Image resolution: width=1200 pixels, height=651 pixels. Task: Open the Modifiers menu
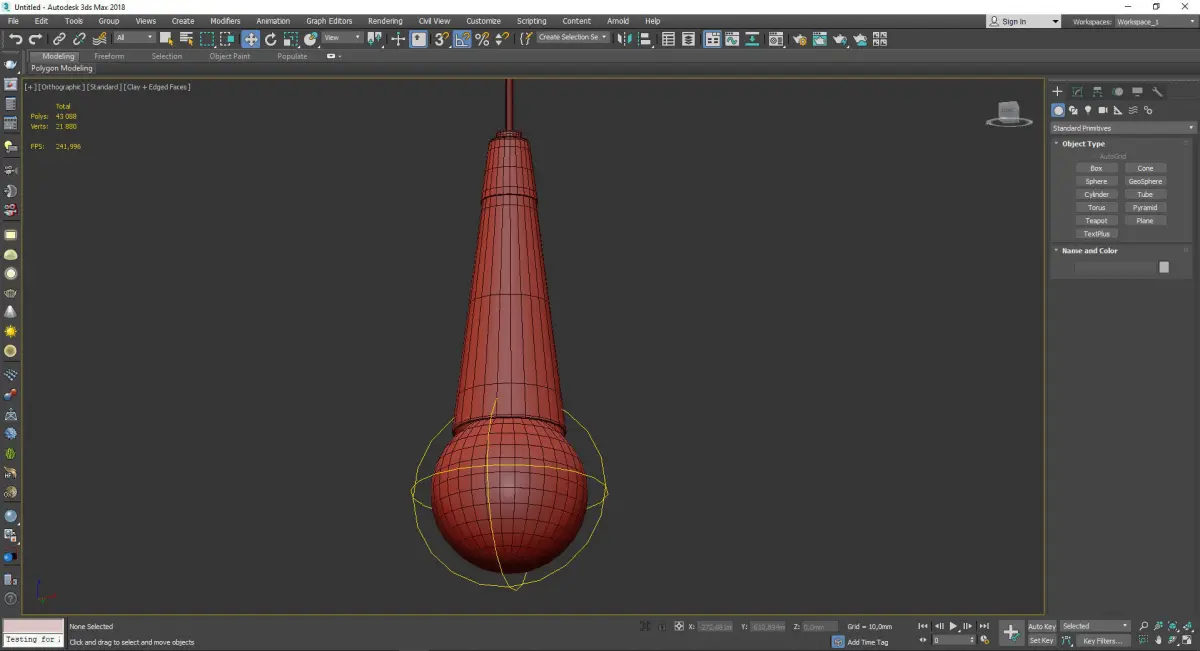(x=225, y=21)
